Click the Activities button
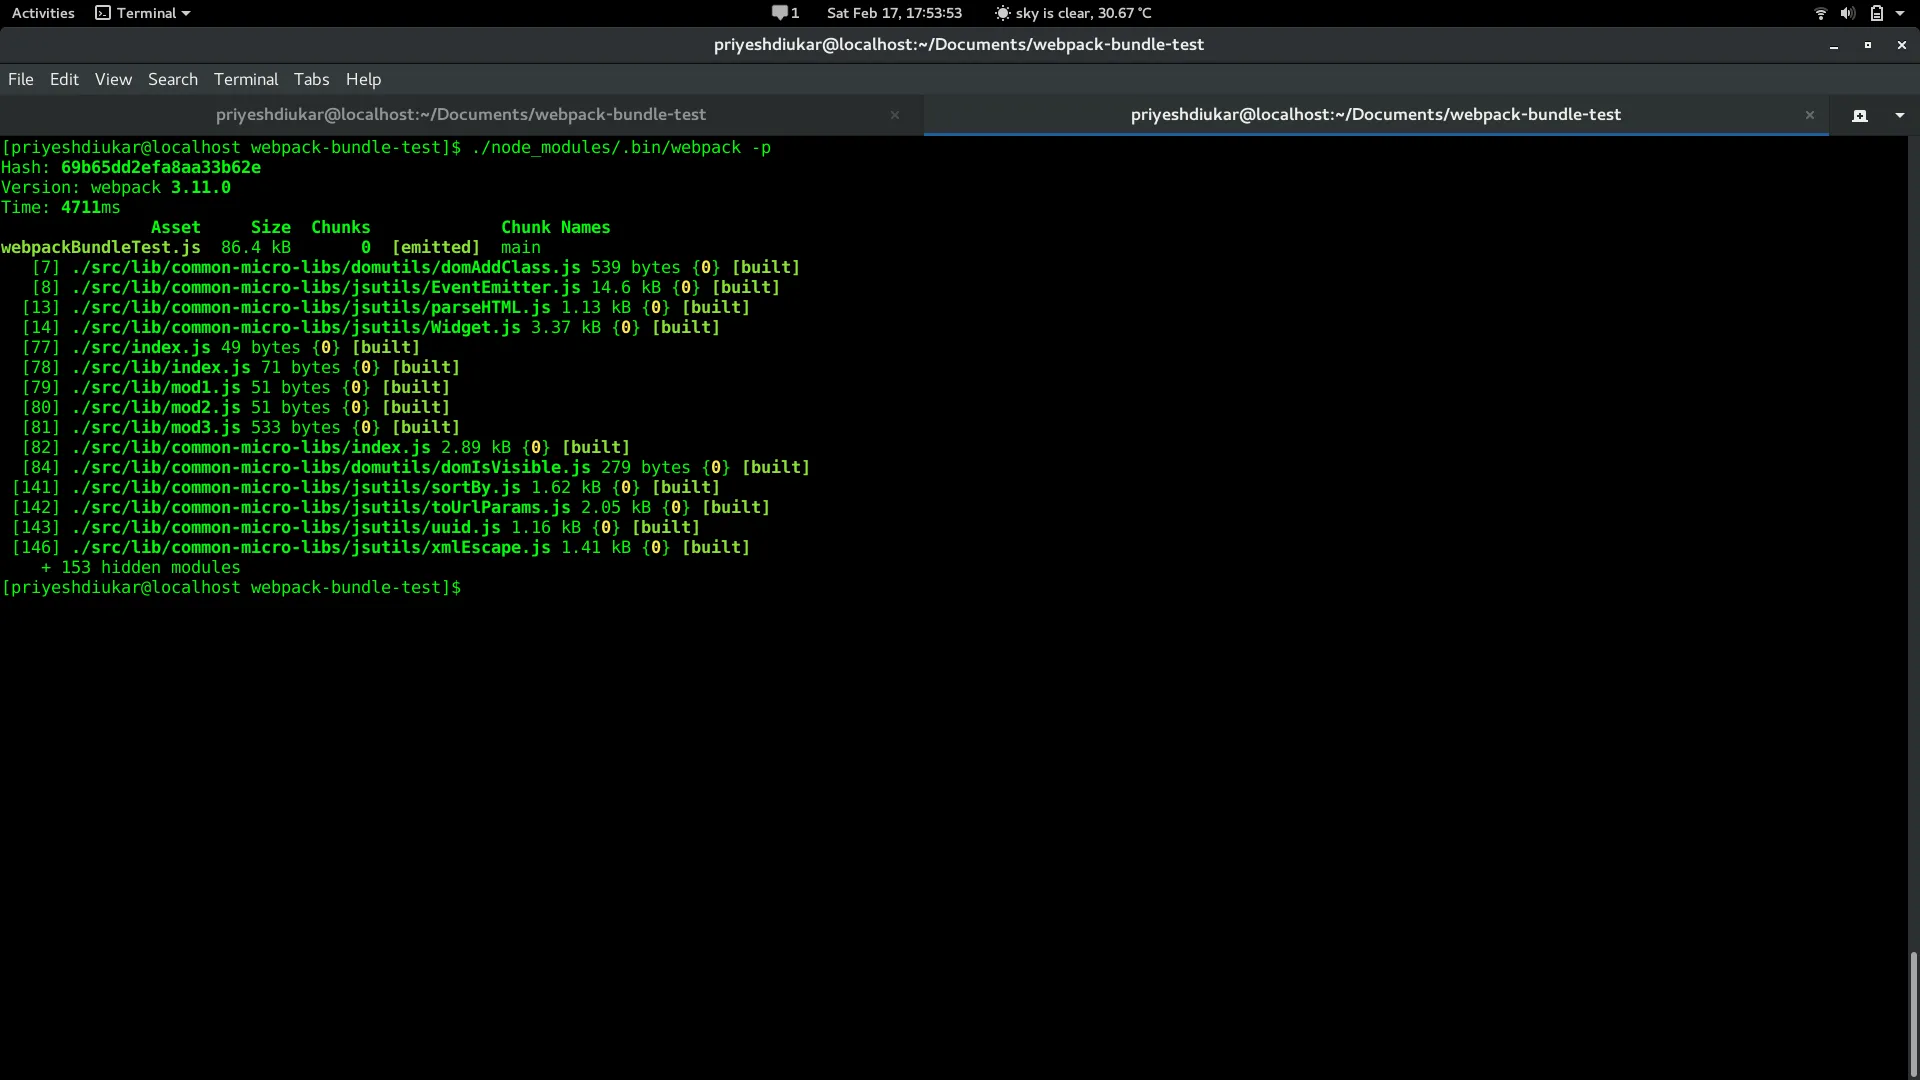This screenshot has width=1920, height=1080. [43, 13]
